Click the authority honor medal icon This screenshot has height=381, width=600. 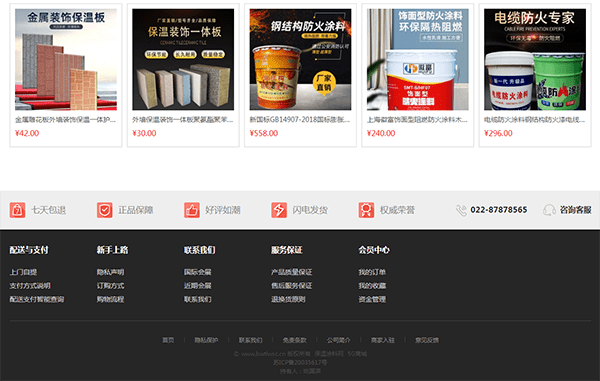tap(366, 210)
